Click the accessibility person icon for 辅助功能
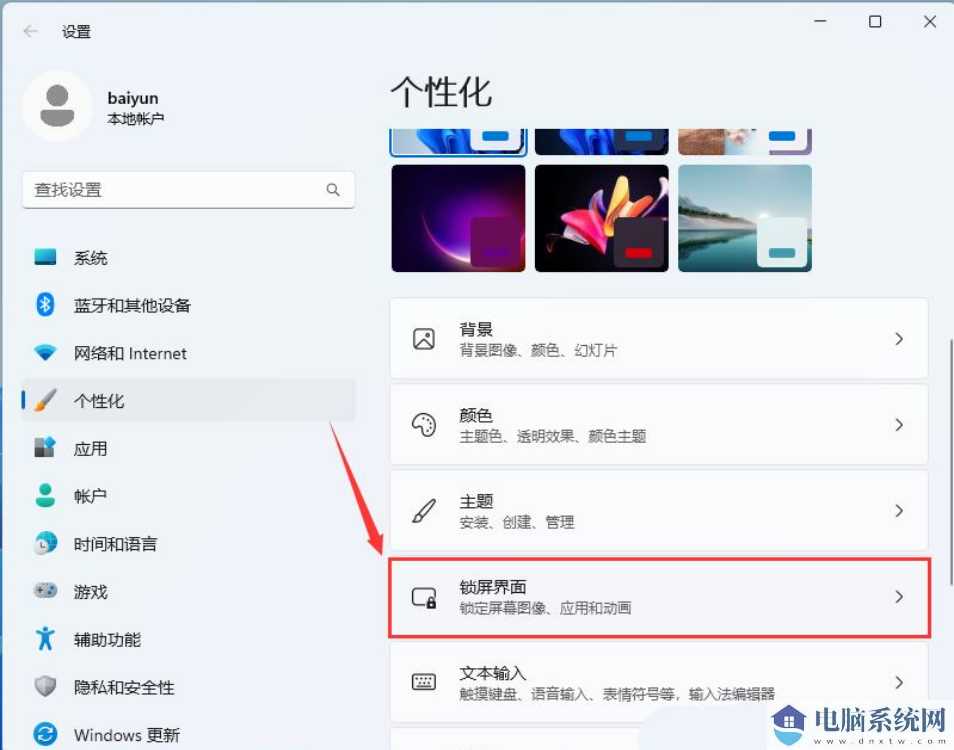The width and height of the screenshot is (954, 750). pos(45,639)
